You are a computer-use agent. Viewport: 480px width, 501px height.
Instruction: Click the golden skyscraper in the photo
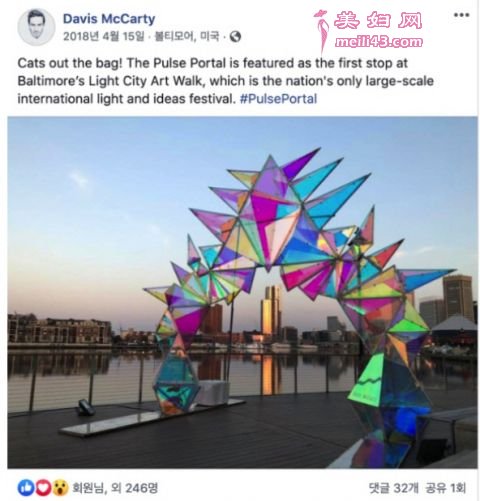click(271, 311)
